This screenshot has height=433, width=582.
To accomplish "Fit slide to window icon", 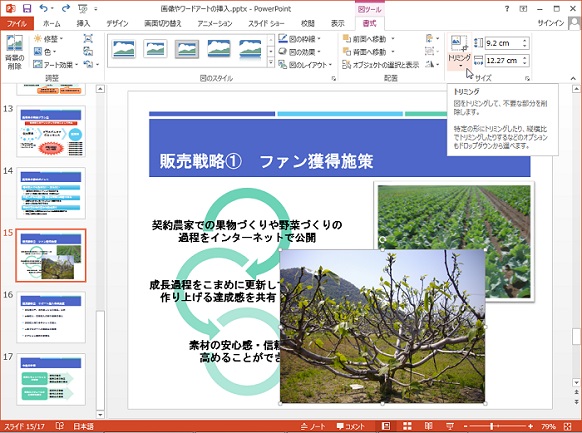I will pyautogui.click(x=567, y=426).
